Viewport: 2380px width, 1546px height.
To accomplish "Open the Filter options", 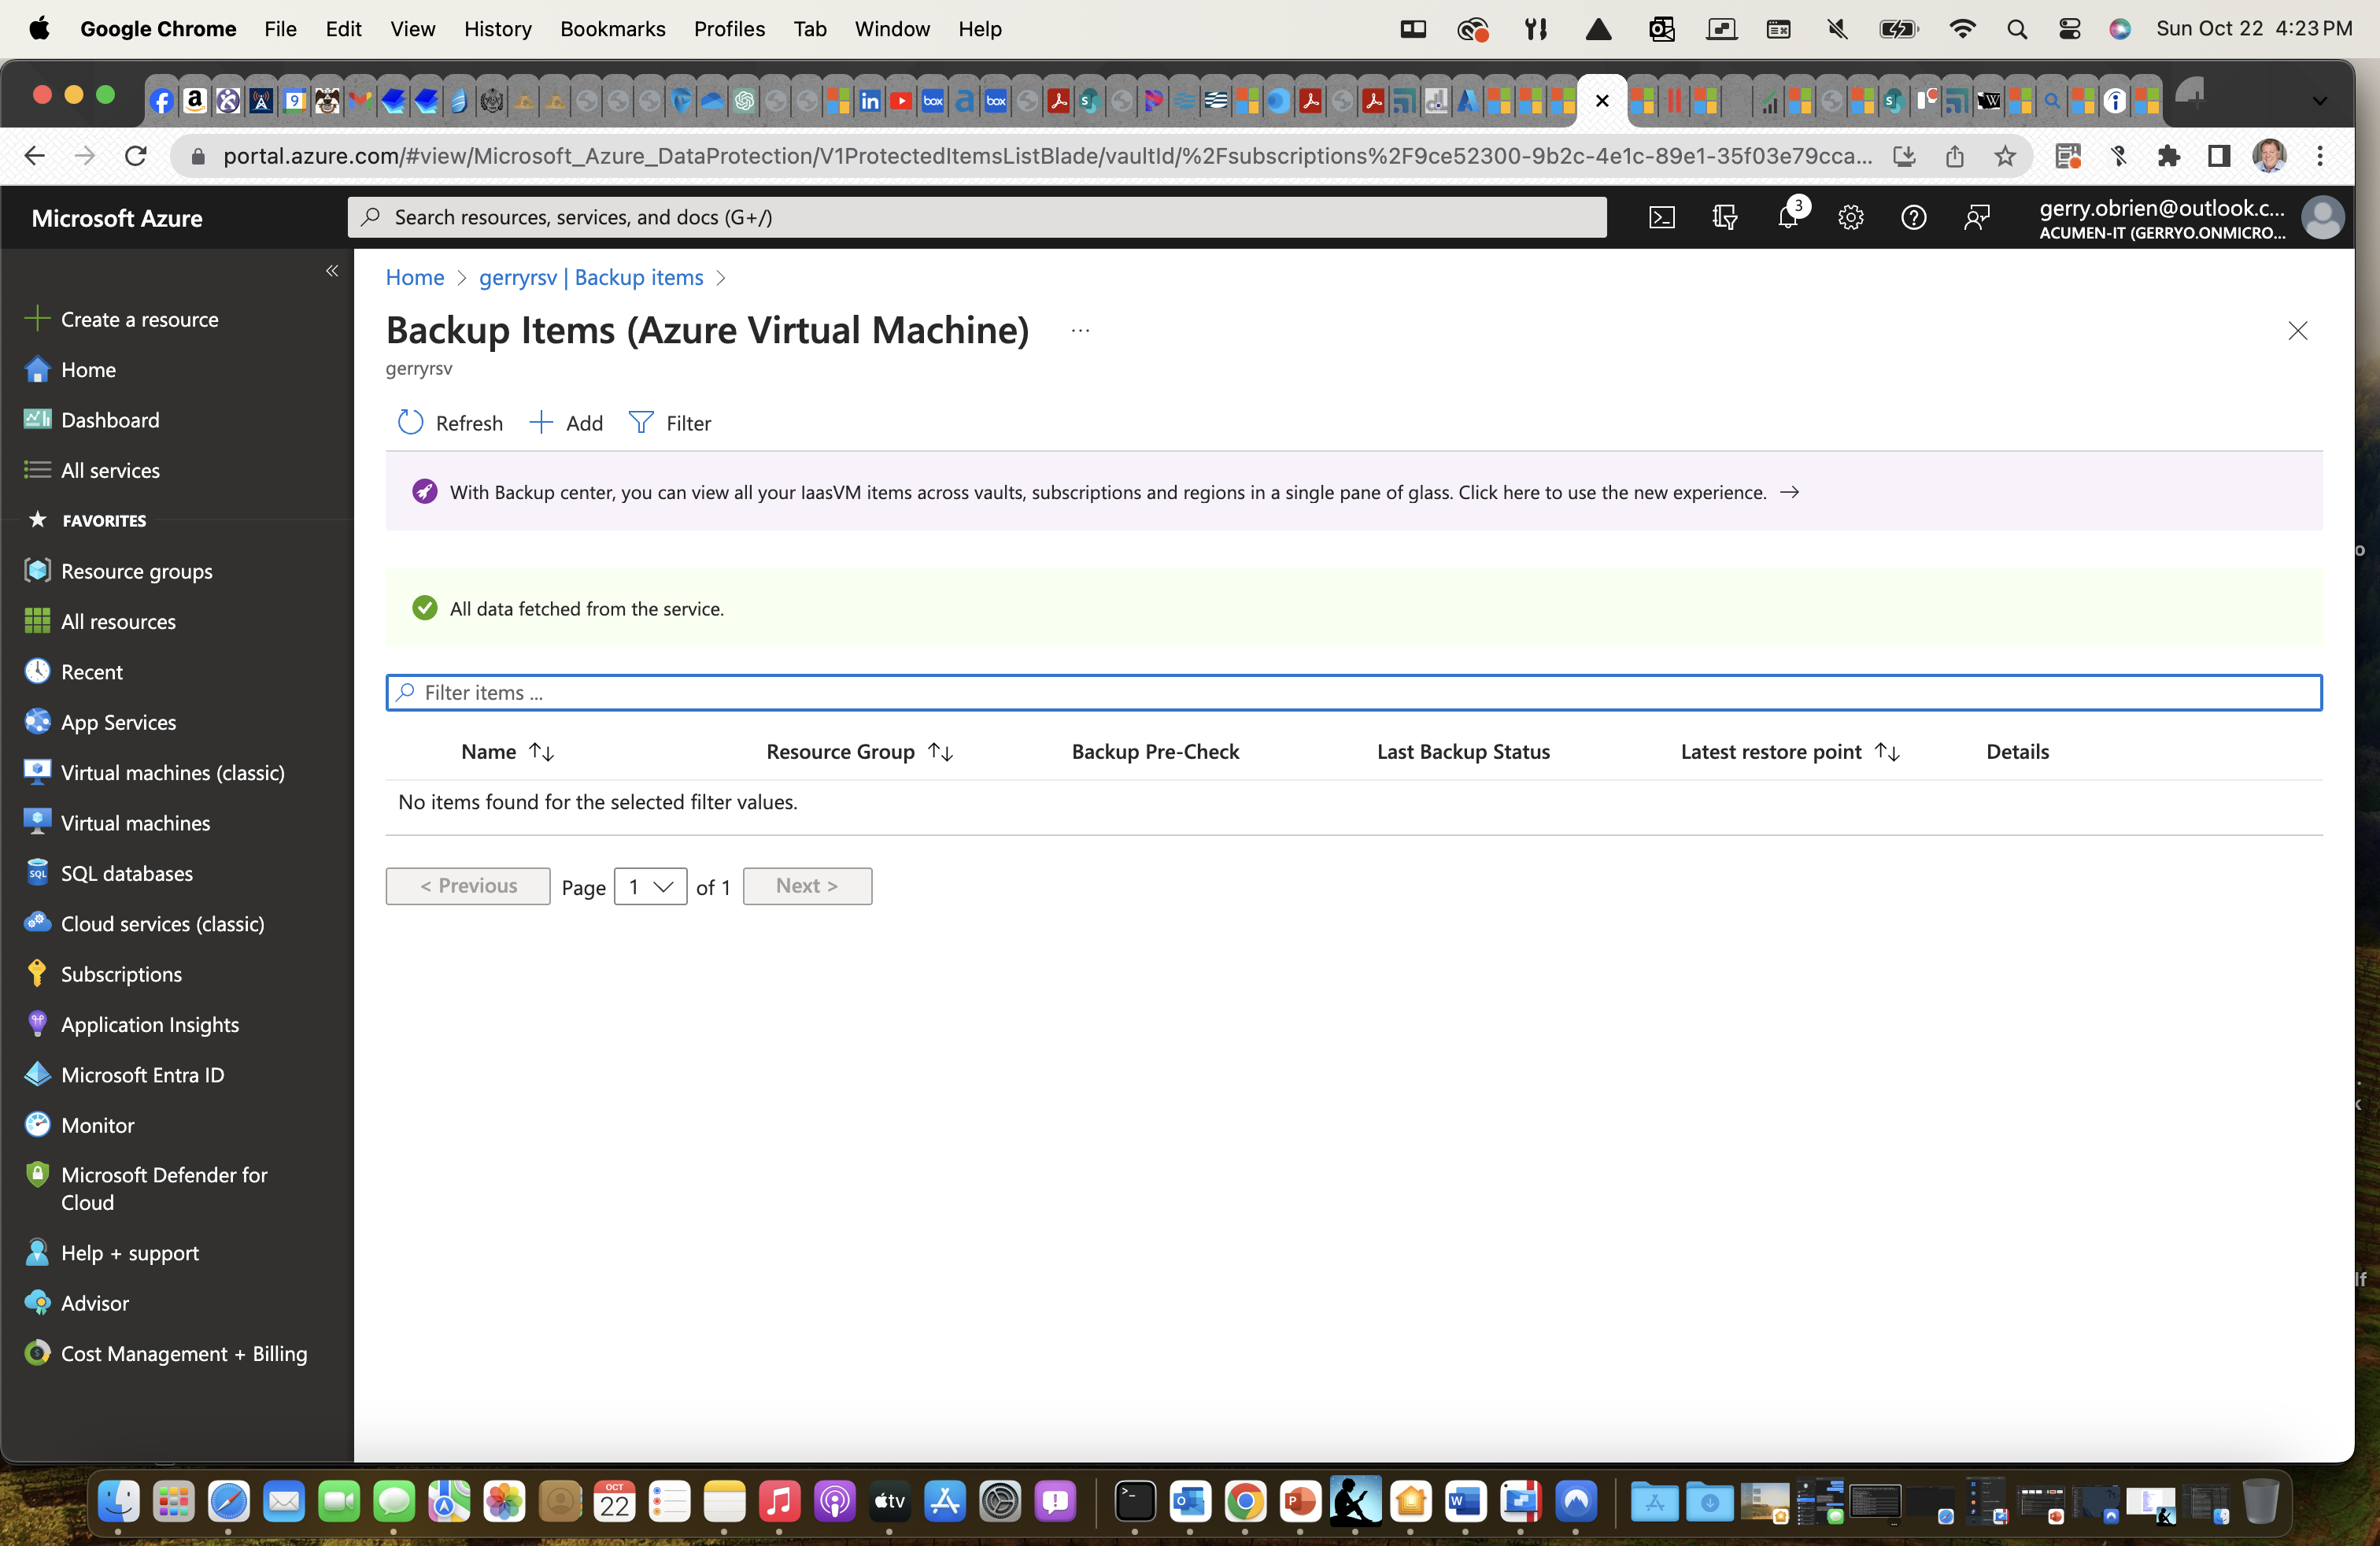I will 670,423.
